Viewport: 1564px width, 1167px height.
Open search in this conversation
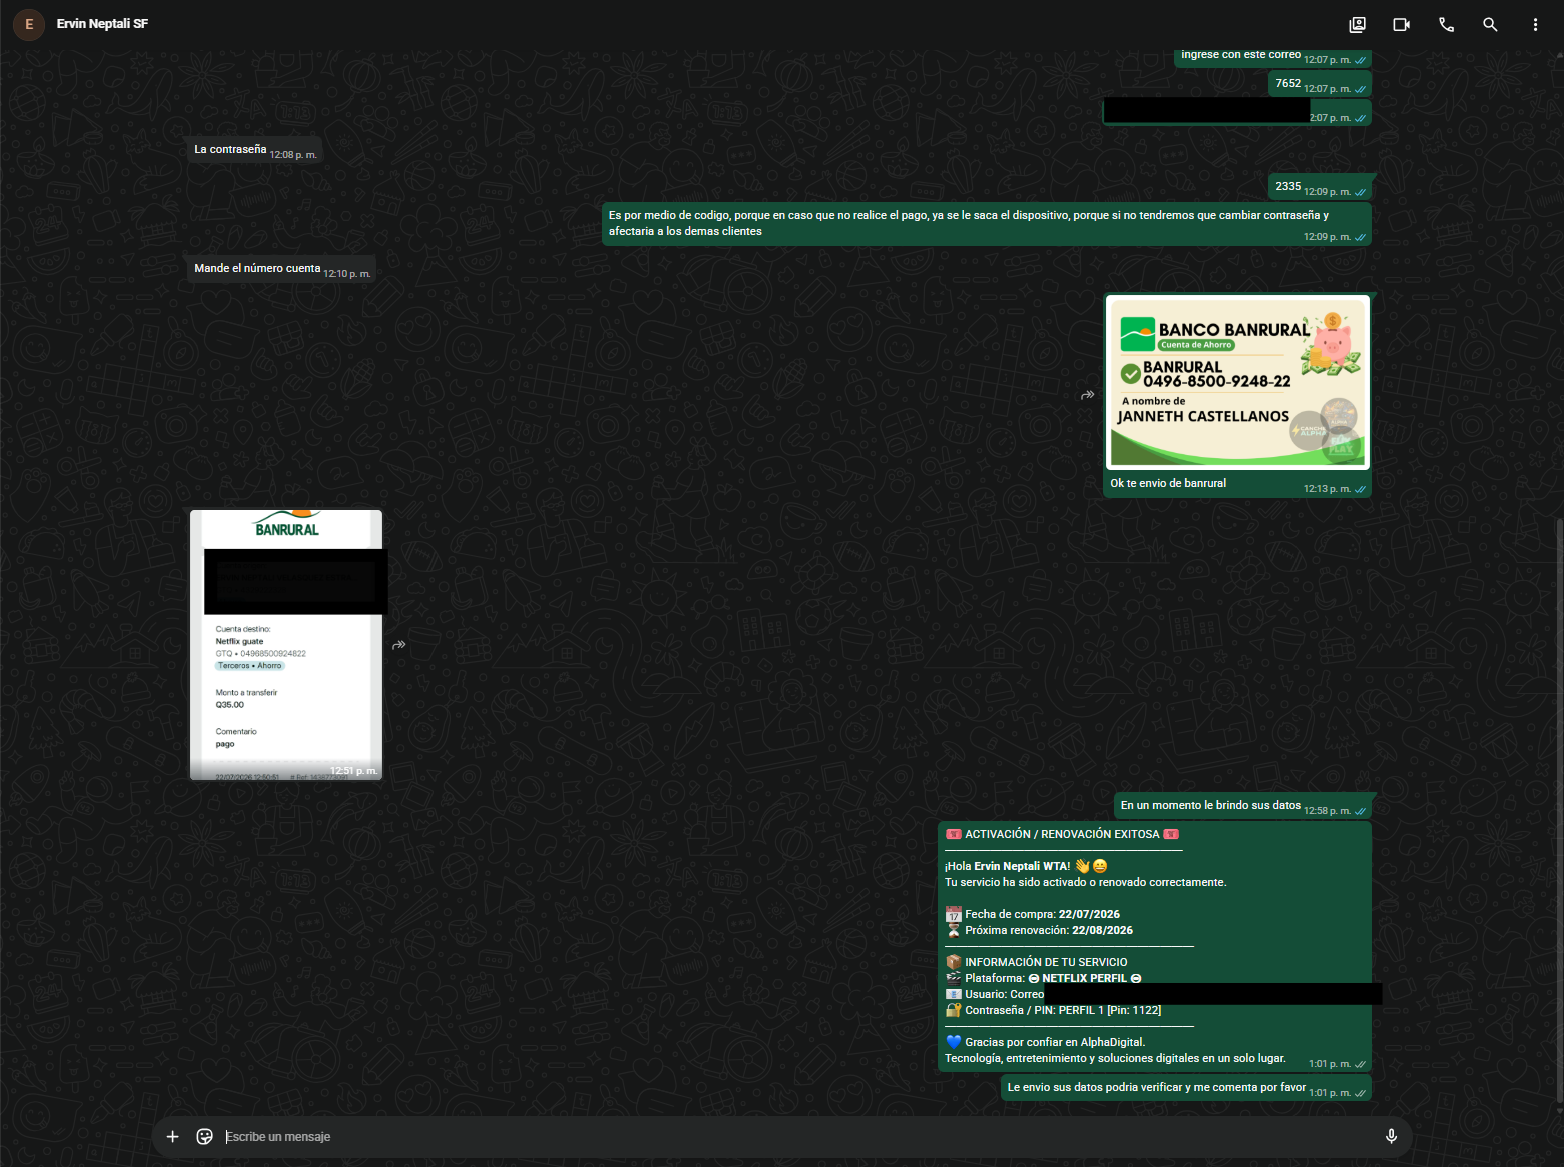1490,24
